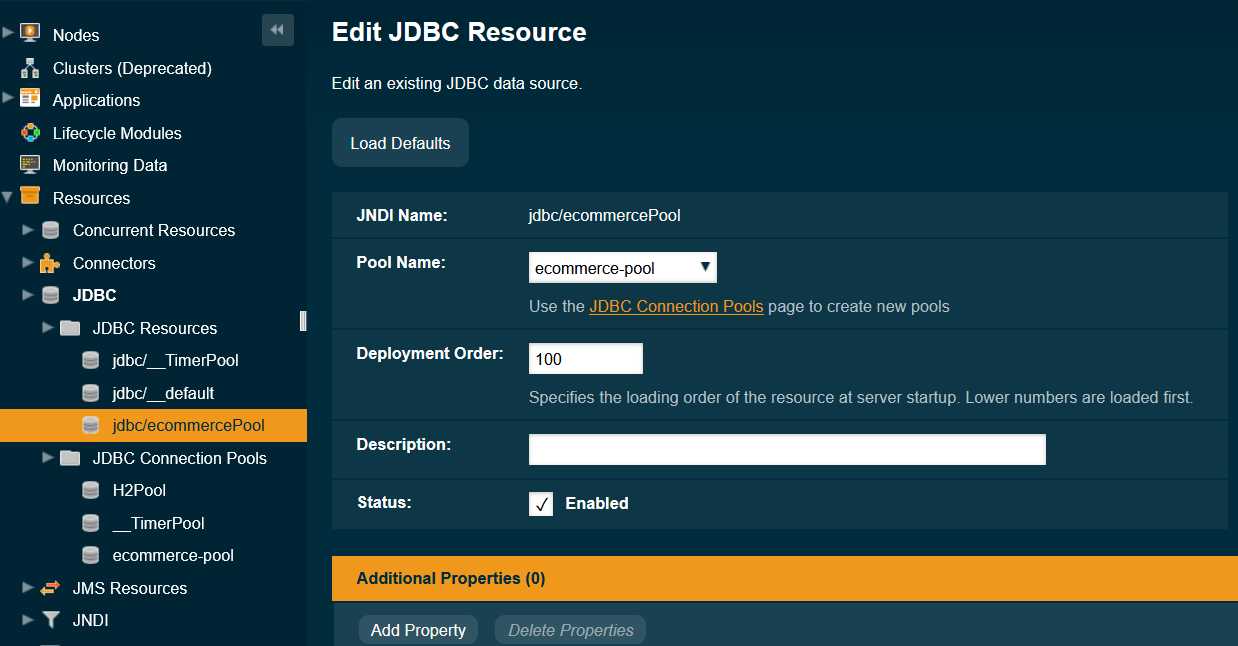Image resolution: width=1238 pixels, height=646 pixels.
Task: Select the ecommerce-pool connection pool
Action: pyautogui.click(x=175, y=555)
